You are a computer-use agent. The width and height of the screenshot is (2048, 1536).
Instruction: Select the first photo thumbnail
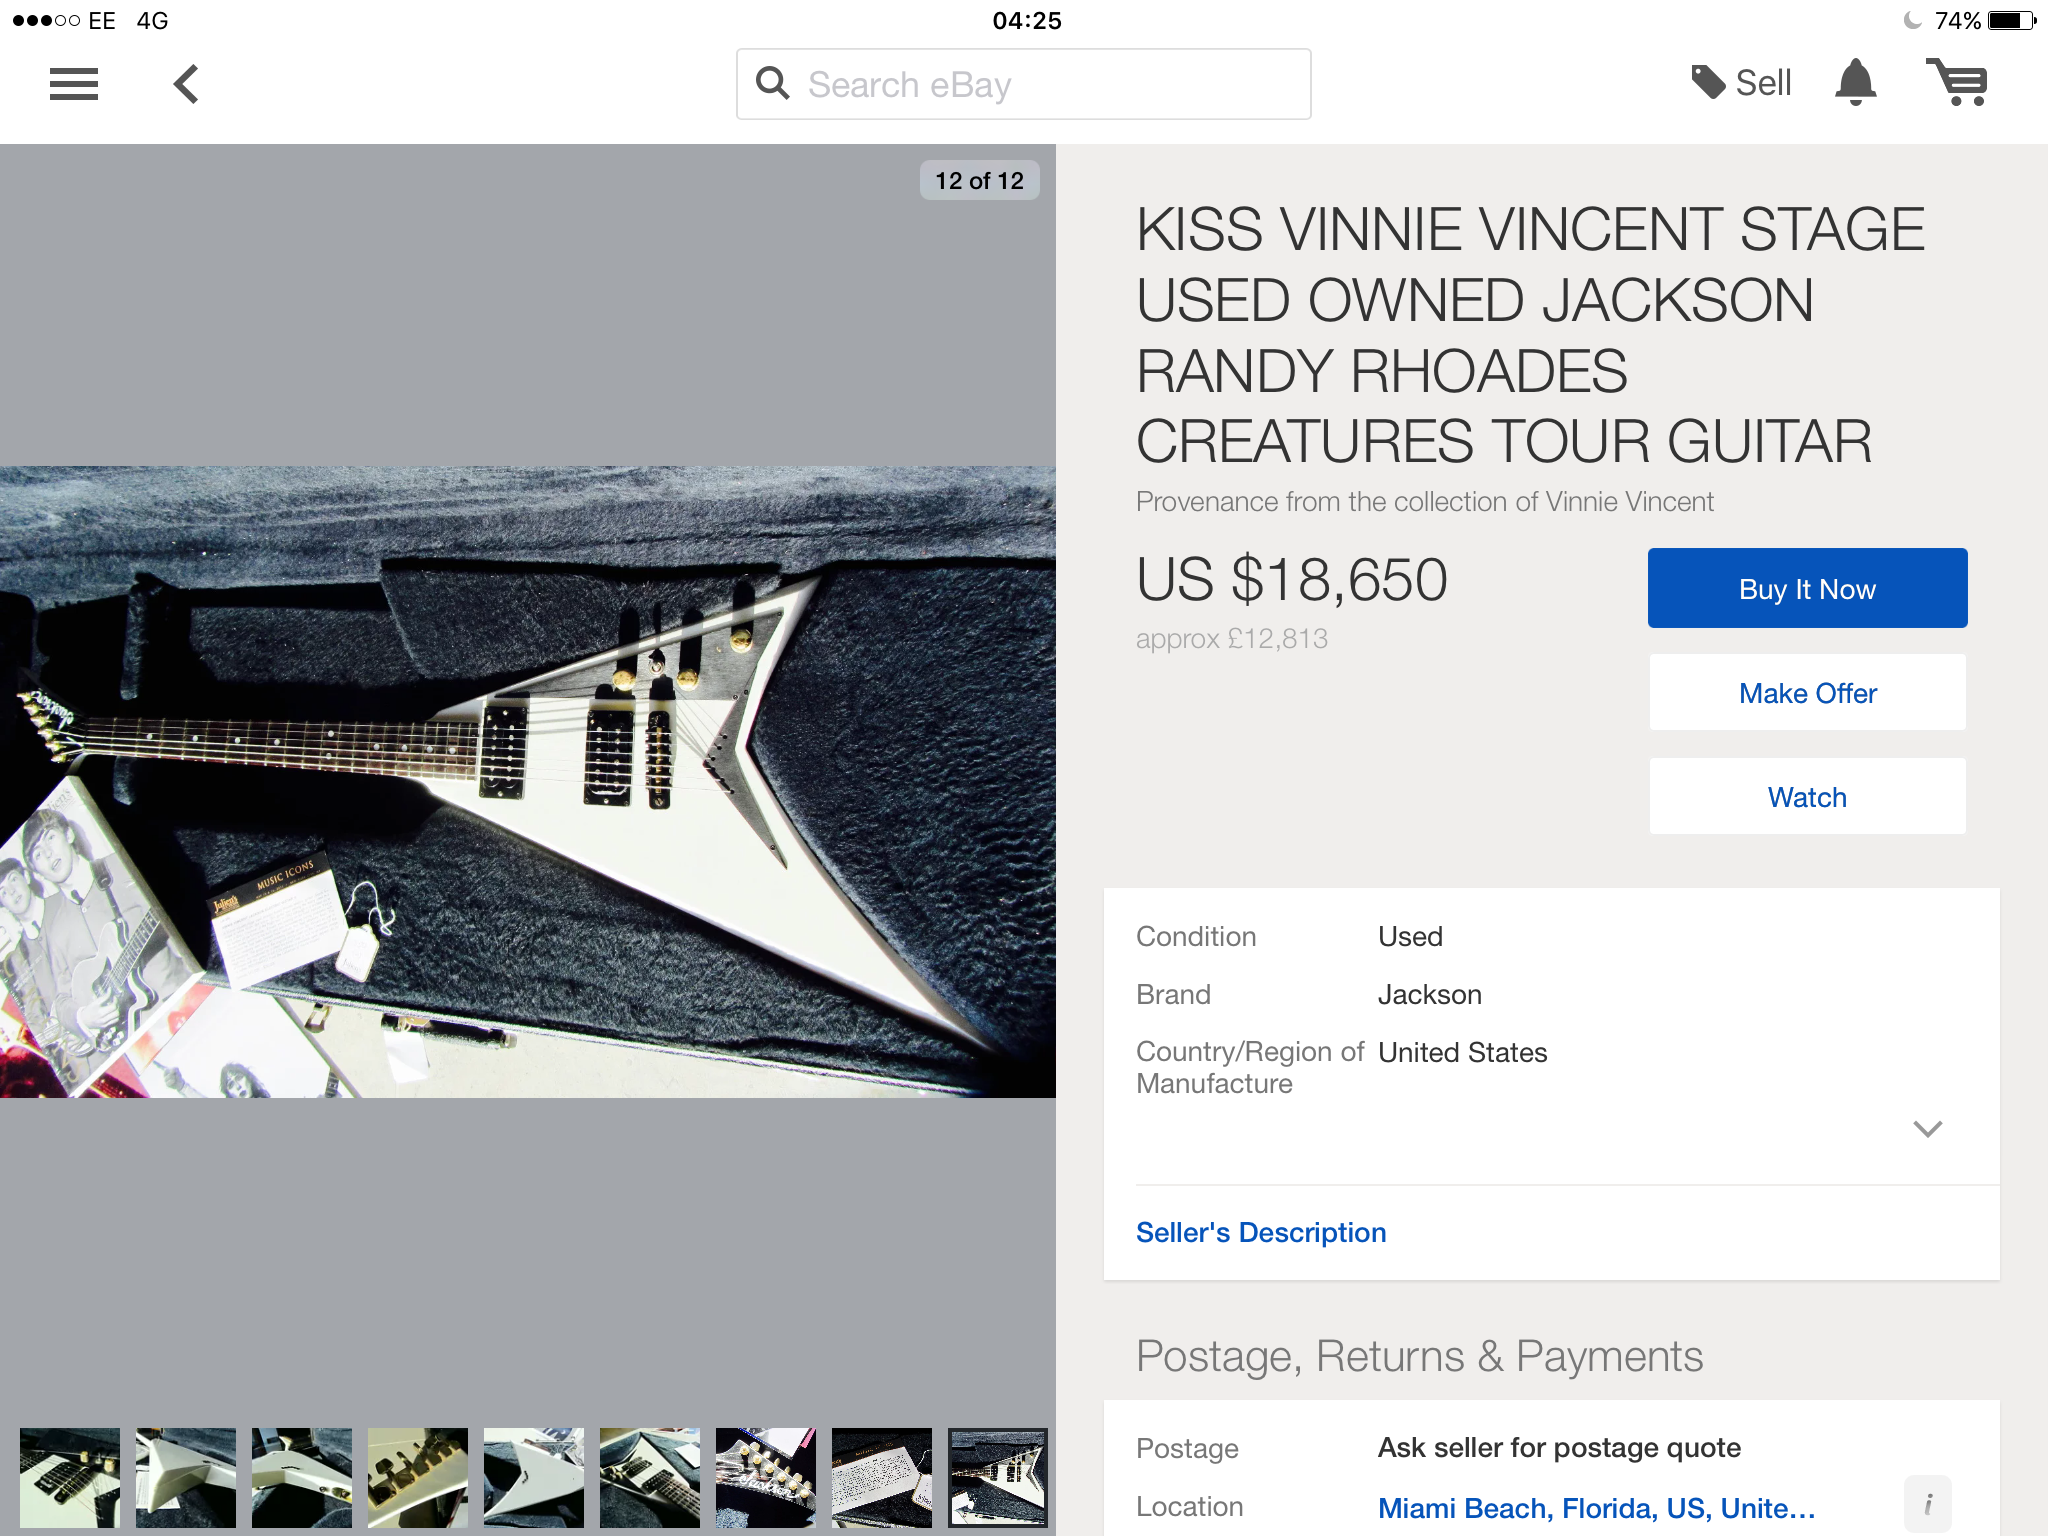pos(70,1477)
